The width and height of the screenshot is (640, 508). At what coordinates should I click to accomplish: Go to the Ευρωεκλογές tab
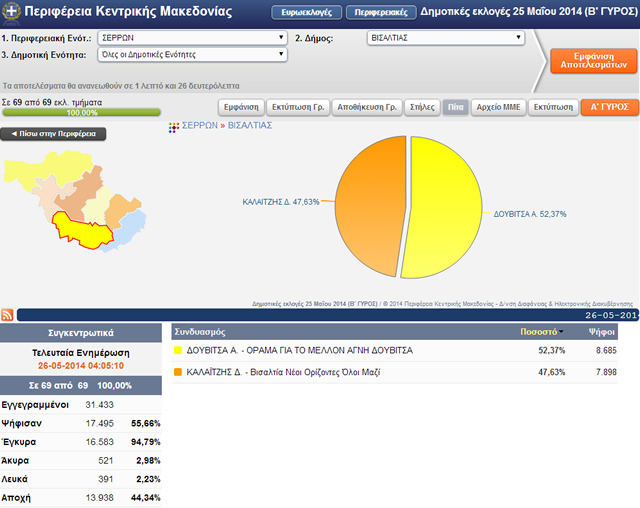coord(305,14)
